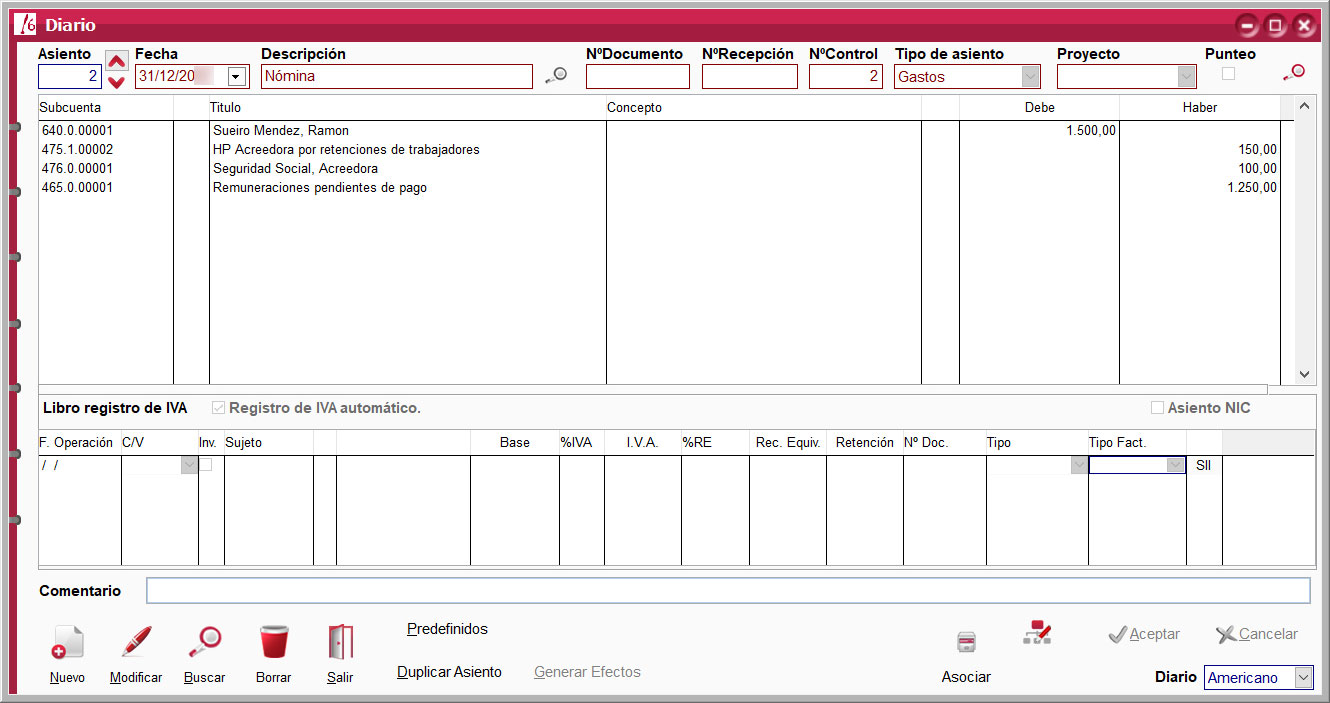The width and height of the screenshot is (1330, 703).
Task: Click the F. Operación date cell
Action: pos(80,465)
